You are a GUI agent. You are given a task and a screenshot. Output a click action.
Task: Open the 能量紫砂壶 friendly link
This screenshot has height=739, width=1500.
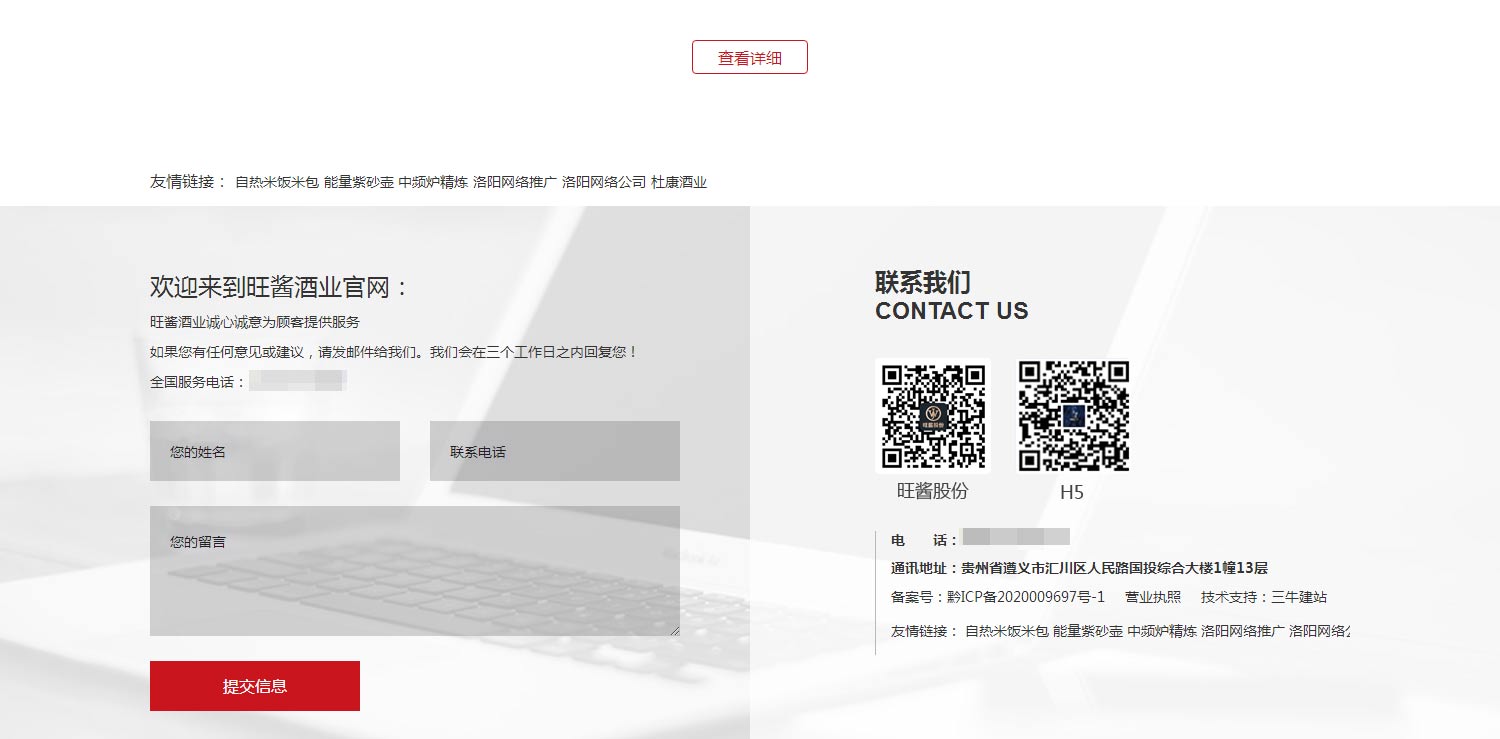point(357,182)
